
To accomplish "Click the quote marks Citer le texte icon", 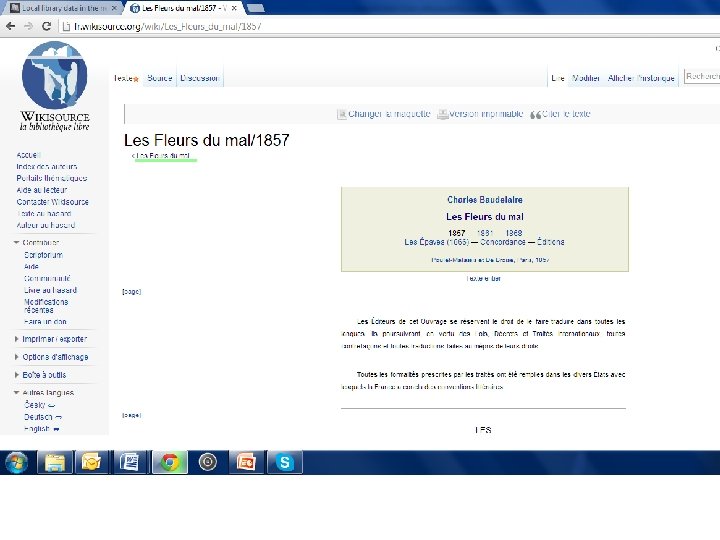I will 535,114.
